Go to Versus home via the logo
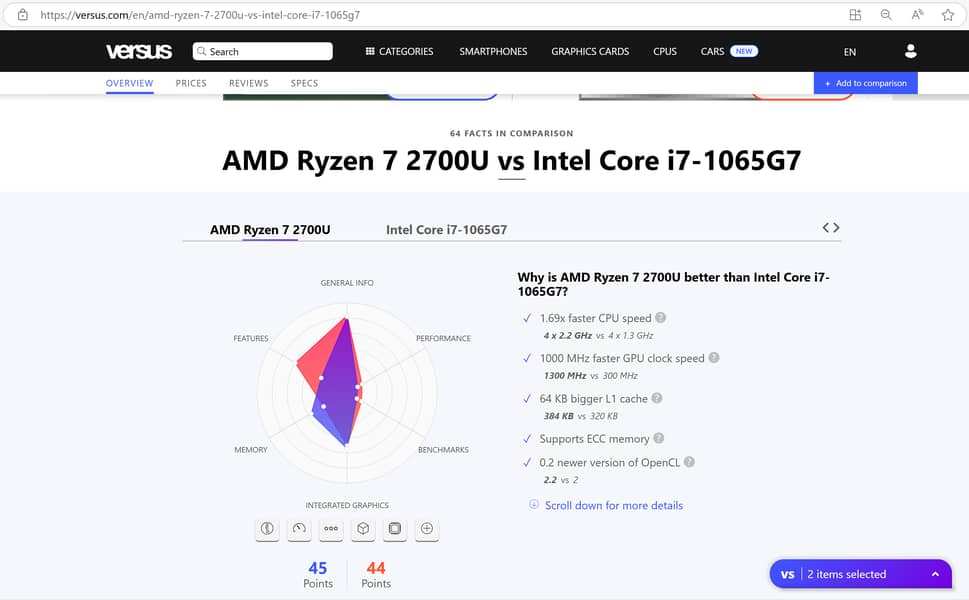 click(x=139, y=51)
